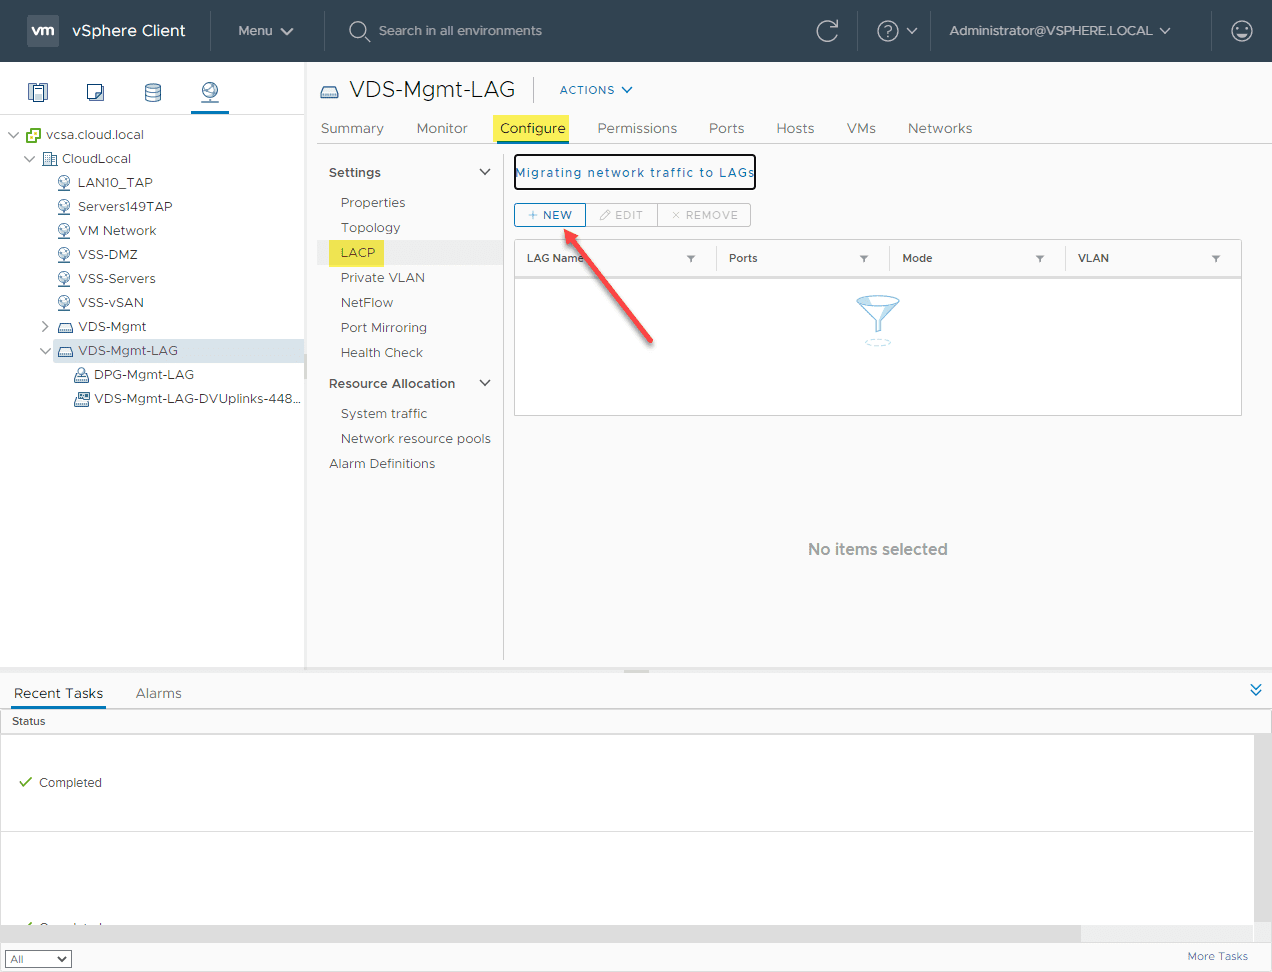
Task: Open the Menu dropdown
Action: [x=266, y=31]
